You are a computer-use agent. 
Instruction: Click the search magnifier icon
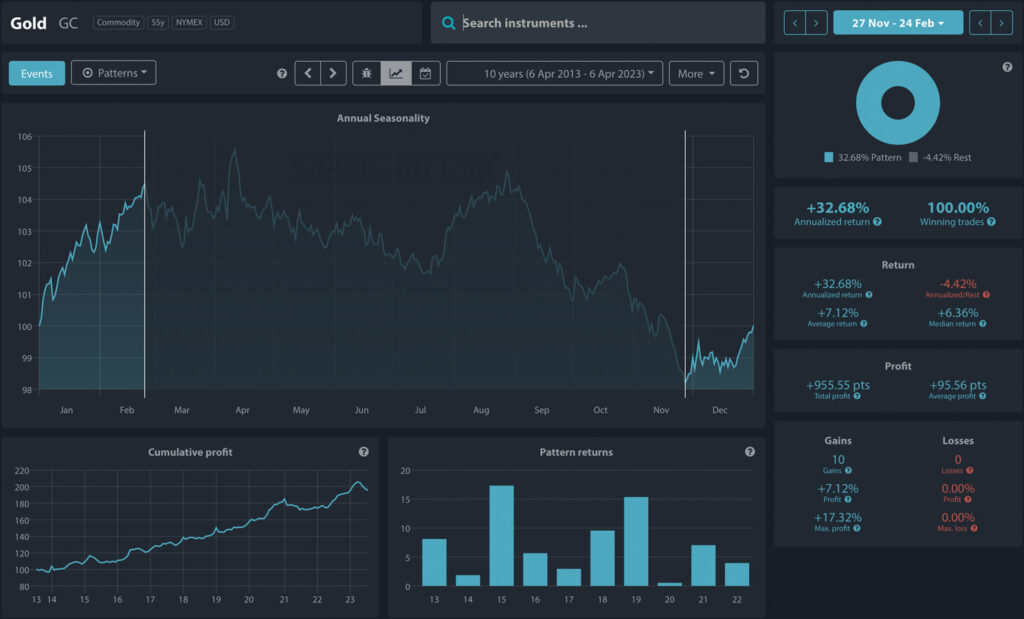448,23
